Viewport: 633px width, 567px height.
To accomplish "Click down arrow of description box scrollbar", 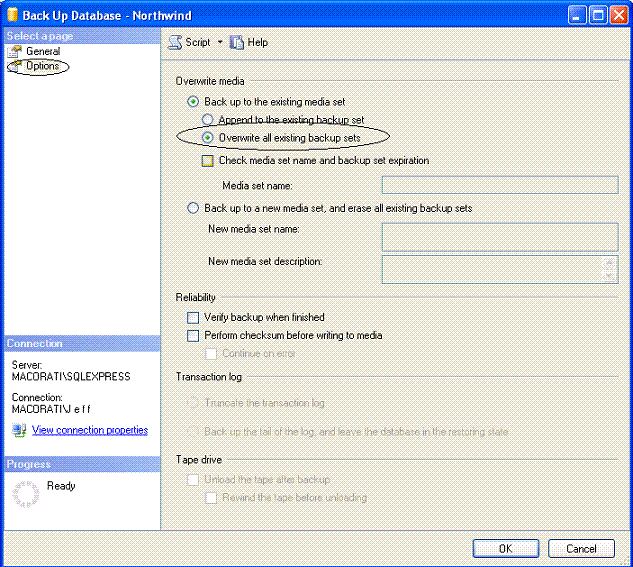I will click(609, 276).
